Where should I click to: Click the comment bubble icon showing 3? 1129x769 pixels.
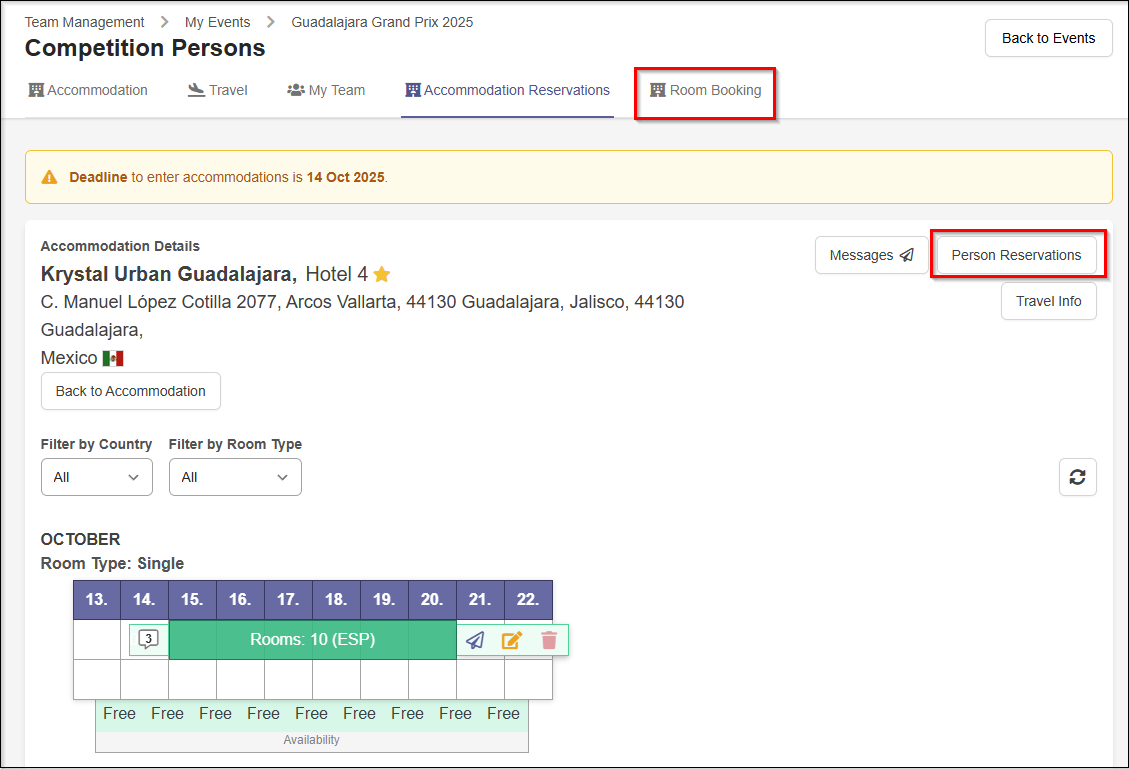point(148,640)
